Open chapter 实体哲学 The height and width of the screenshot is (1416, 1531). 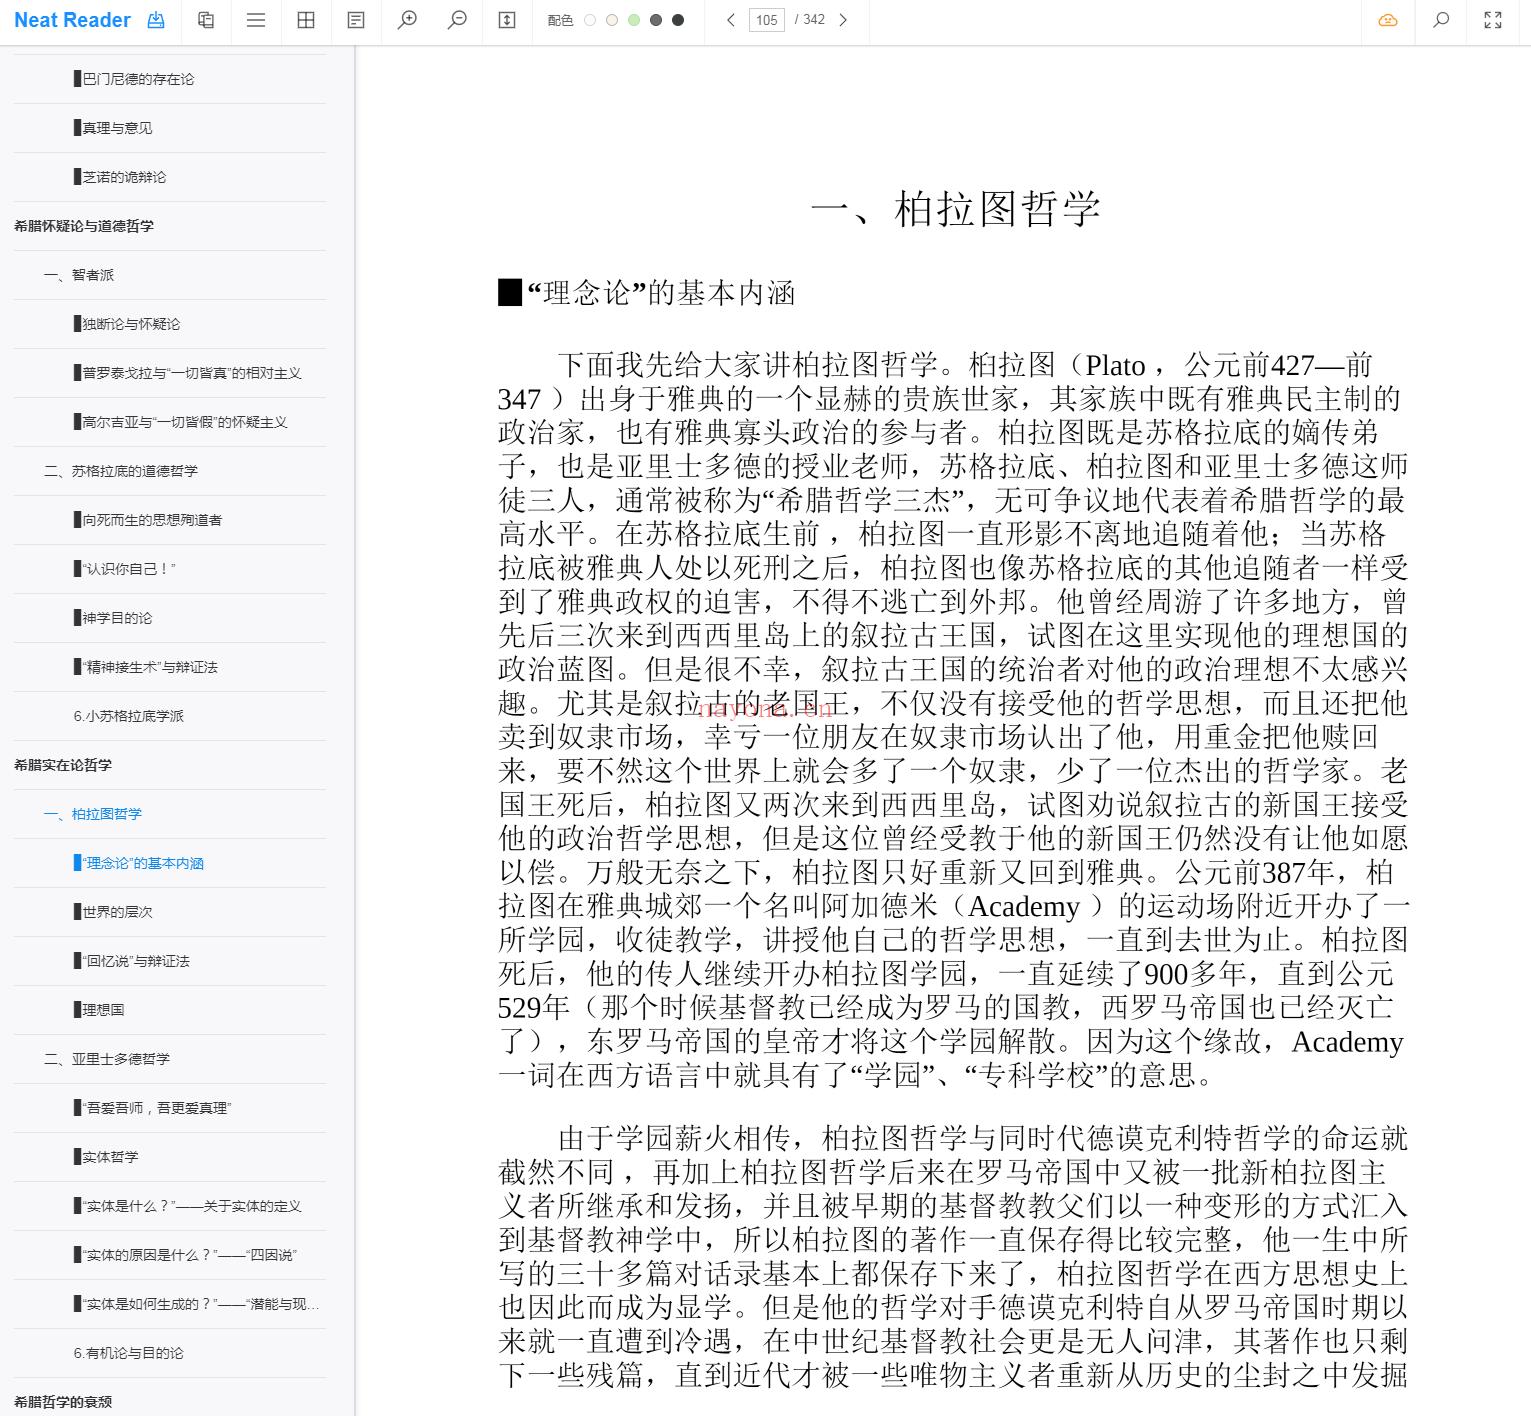tap(105, 1157)
